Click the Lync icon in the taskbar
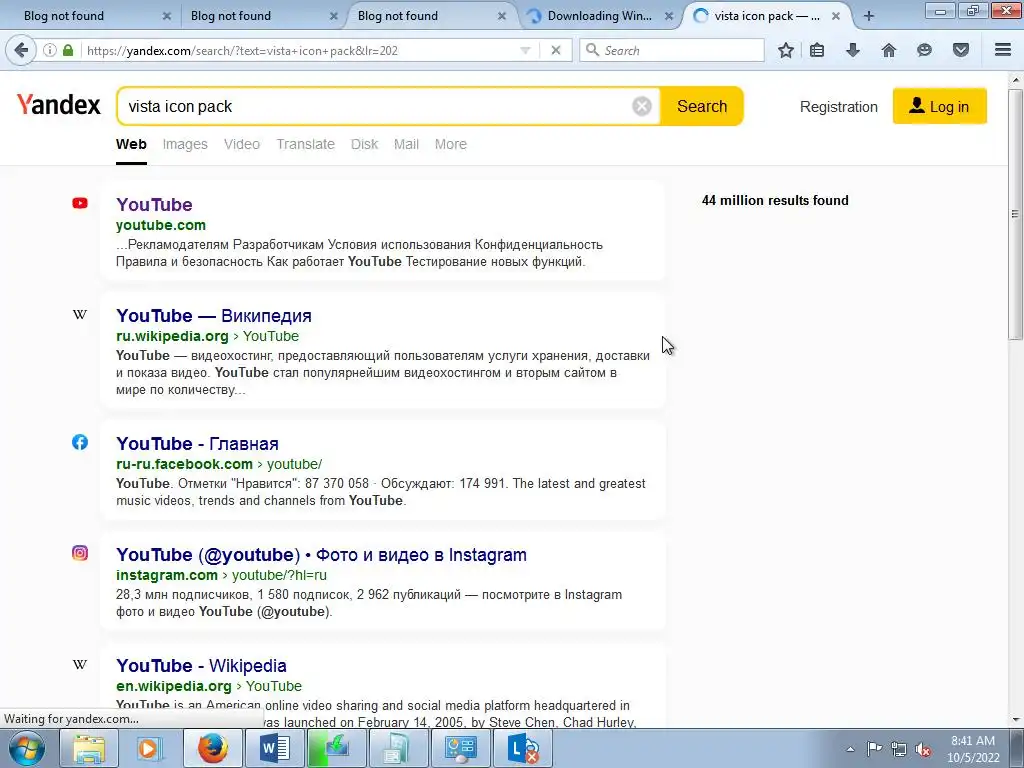Screen dimensions: 1024x768 tap(522, 748)
